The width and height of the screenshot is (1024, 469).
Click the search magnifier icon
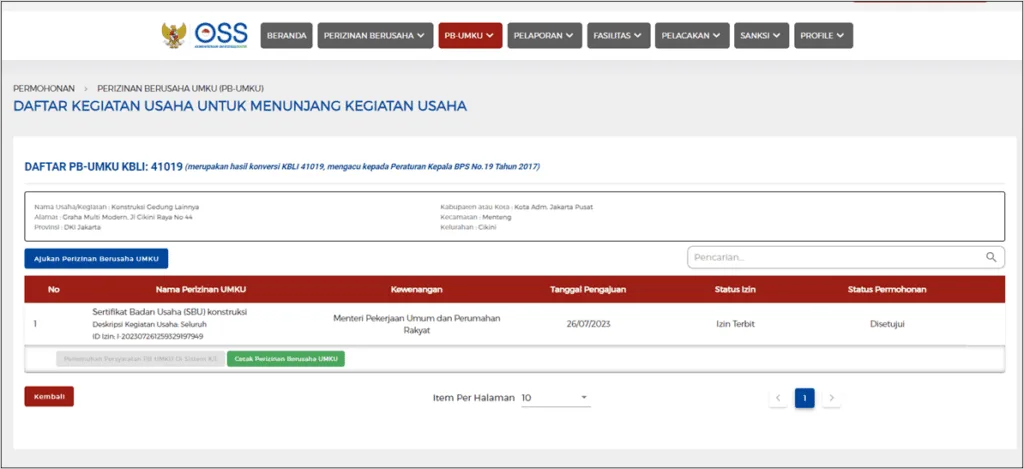tap(991, 258)
